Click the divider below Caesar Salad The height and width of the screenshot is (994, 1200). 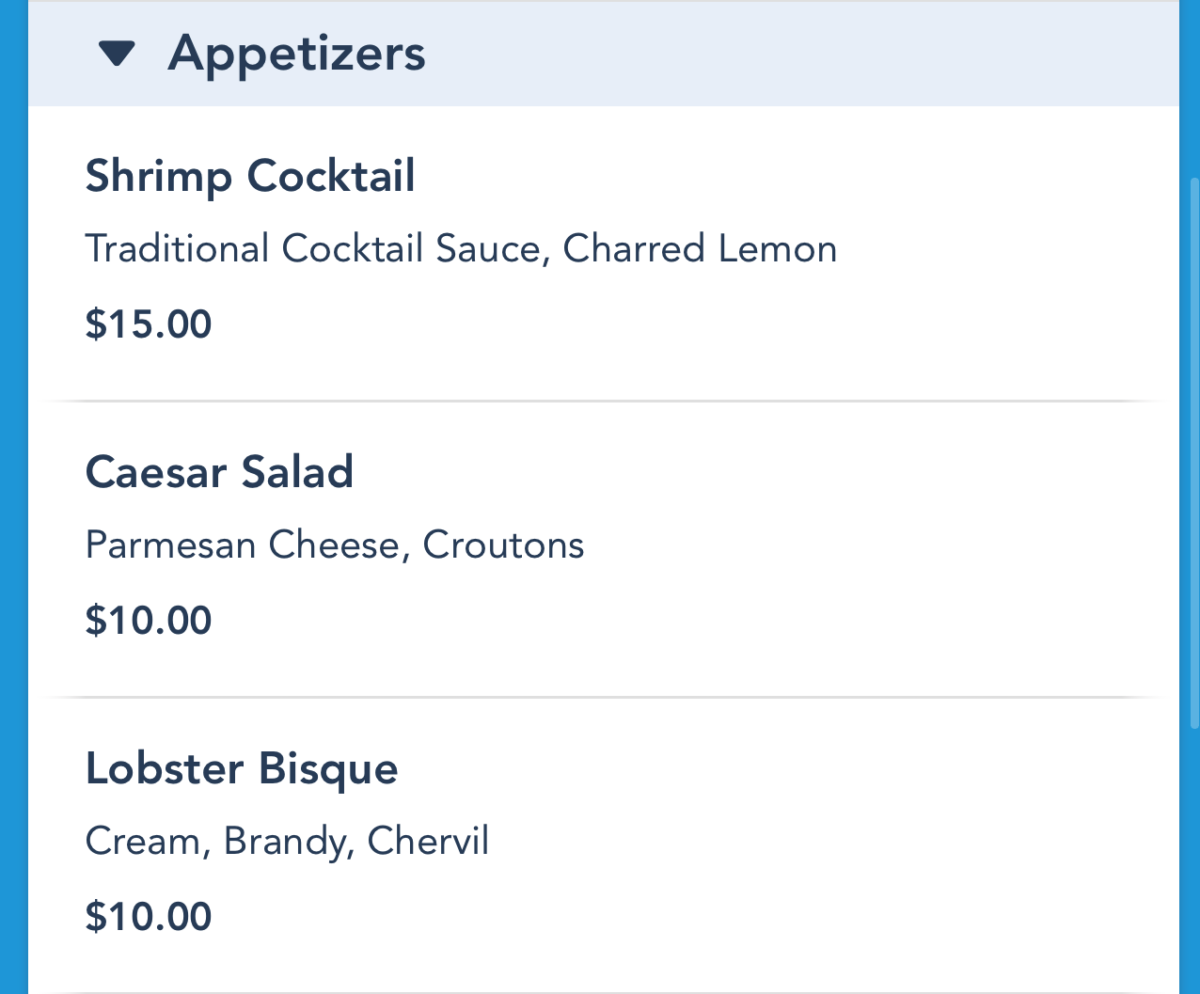(x=600, y=696)
